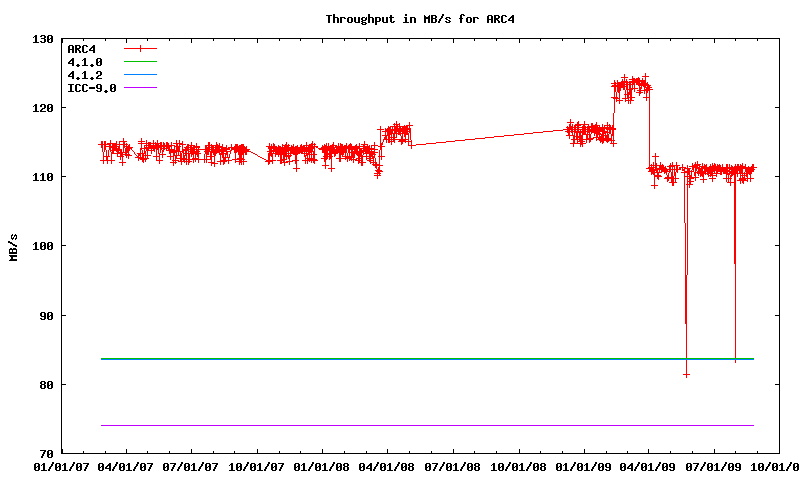Click the red ARC4 legend line sample
800x480 pixels.
pos(141,49)
